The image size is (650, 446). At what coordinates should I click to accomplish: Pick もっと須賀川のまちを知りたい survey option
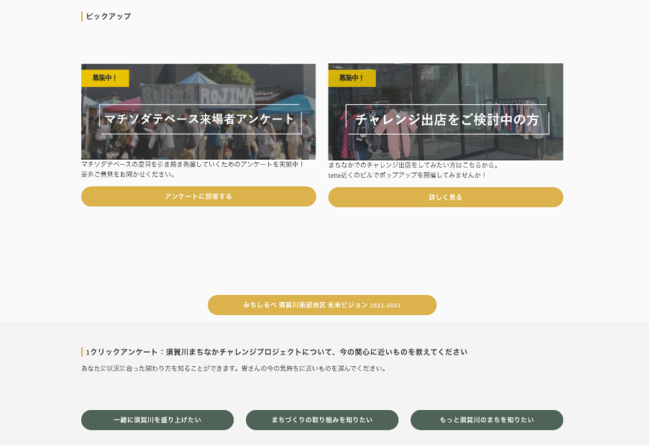pos(486,420)
